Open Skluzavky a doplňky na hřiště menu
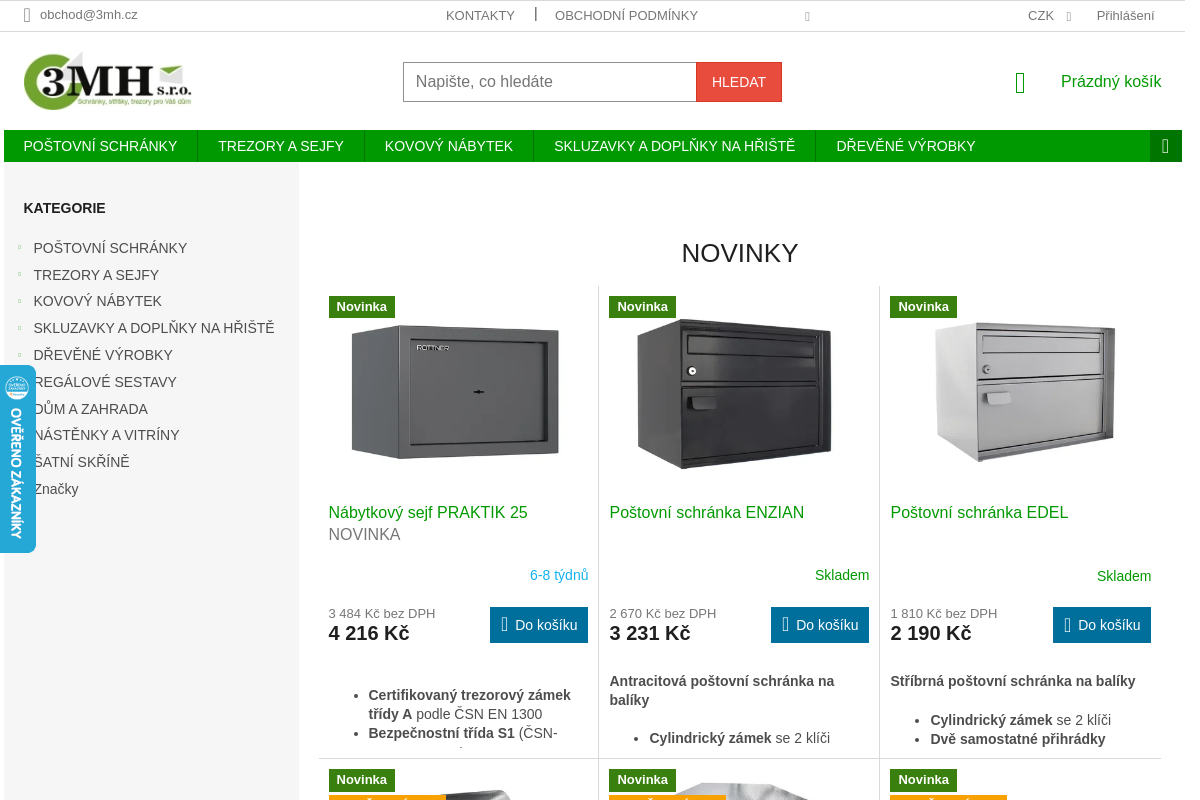The width and height of the screenshot is (1200, 800). coord(675,146)
